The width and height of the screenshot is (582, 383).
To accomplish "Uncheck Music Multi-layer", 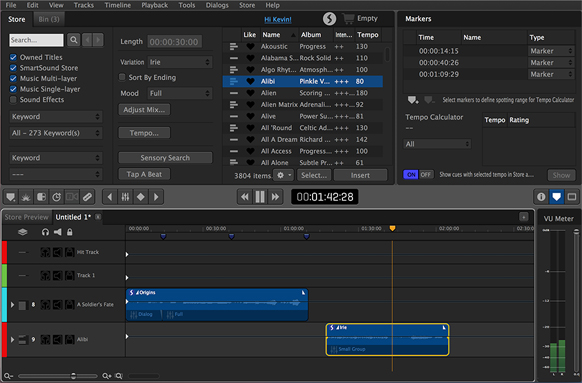I will click(x=13, y=78).
